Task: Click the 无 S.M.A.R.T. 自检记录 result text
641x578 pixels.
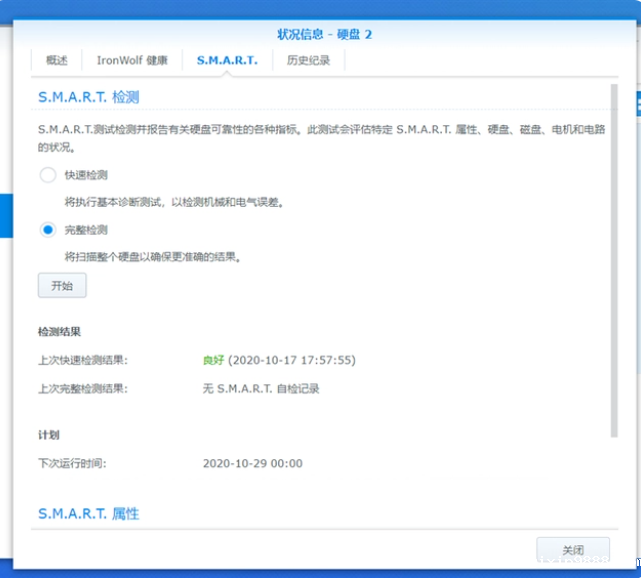Action: tap(260, 388)
